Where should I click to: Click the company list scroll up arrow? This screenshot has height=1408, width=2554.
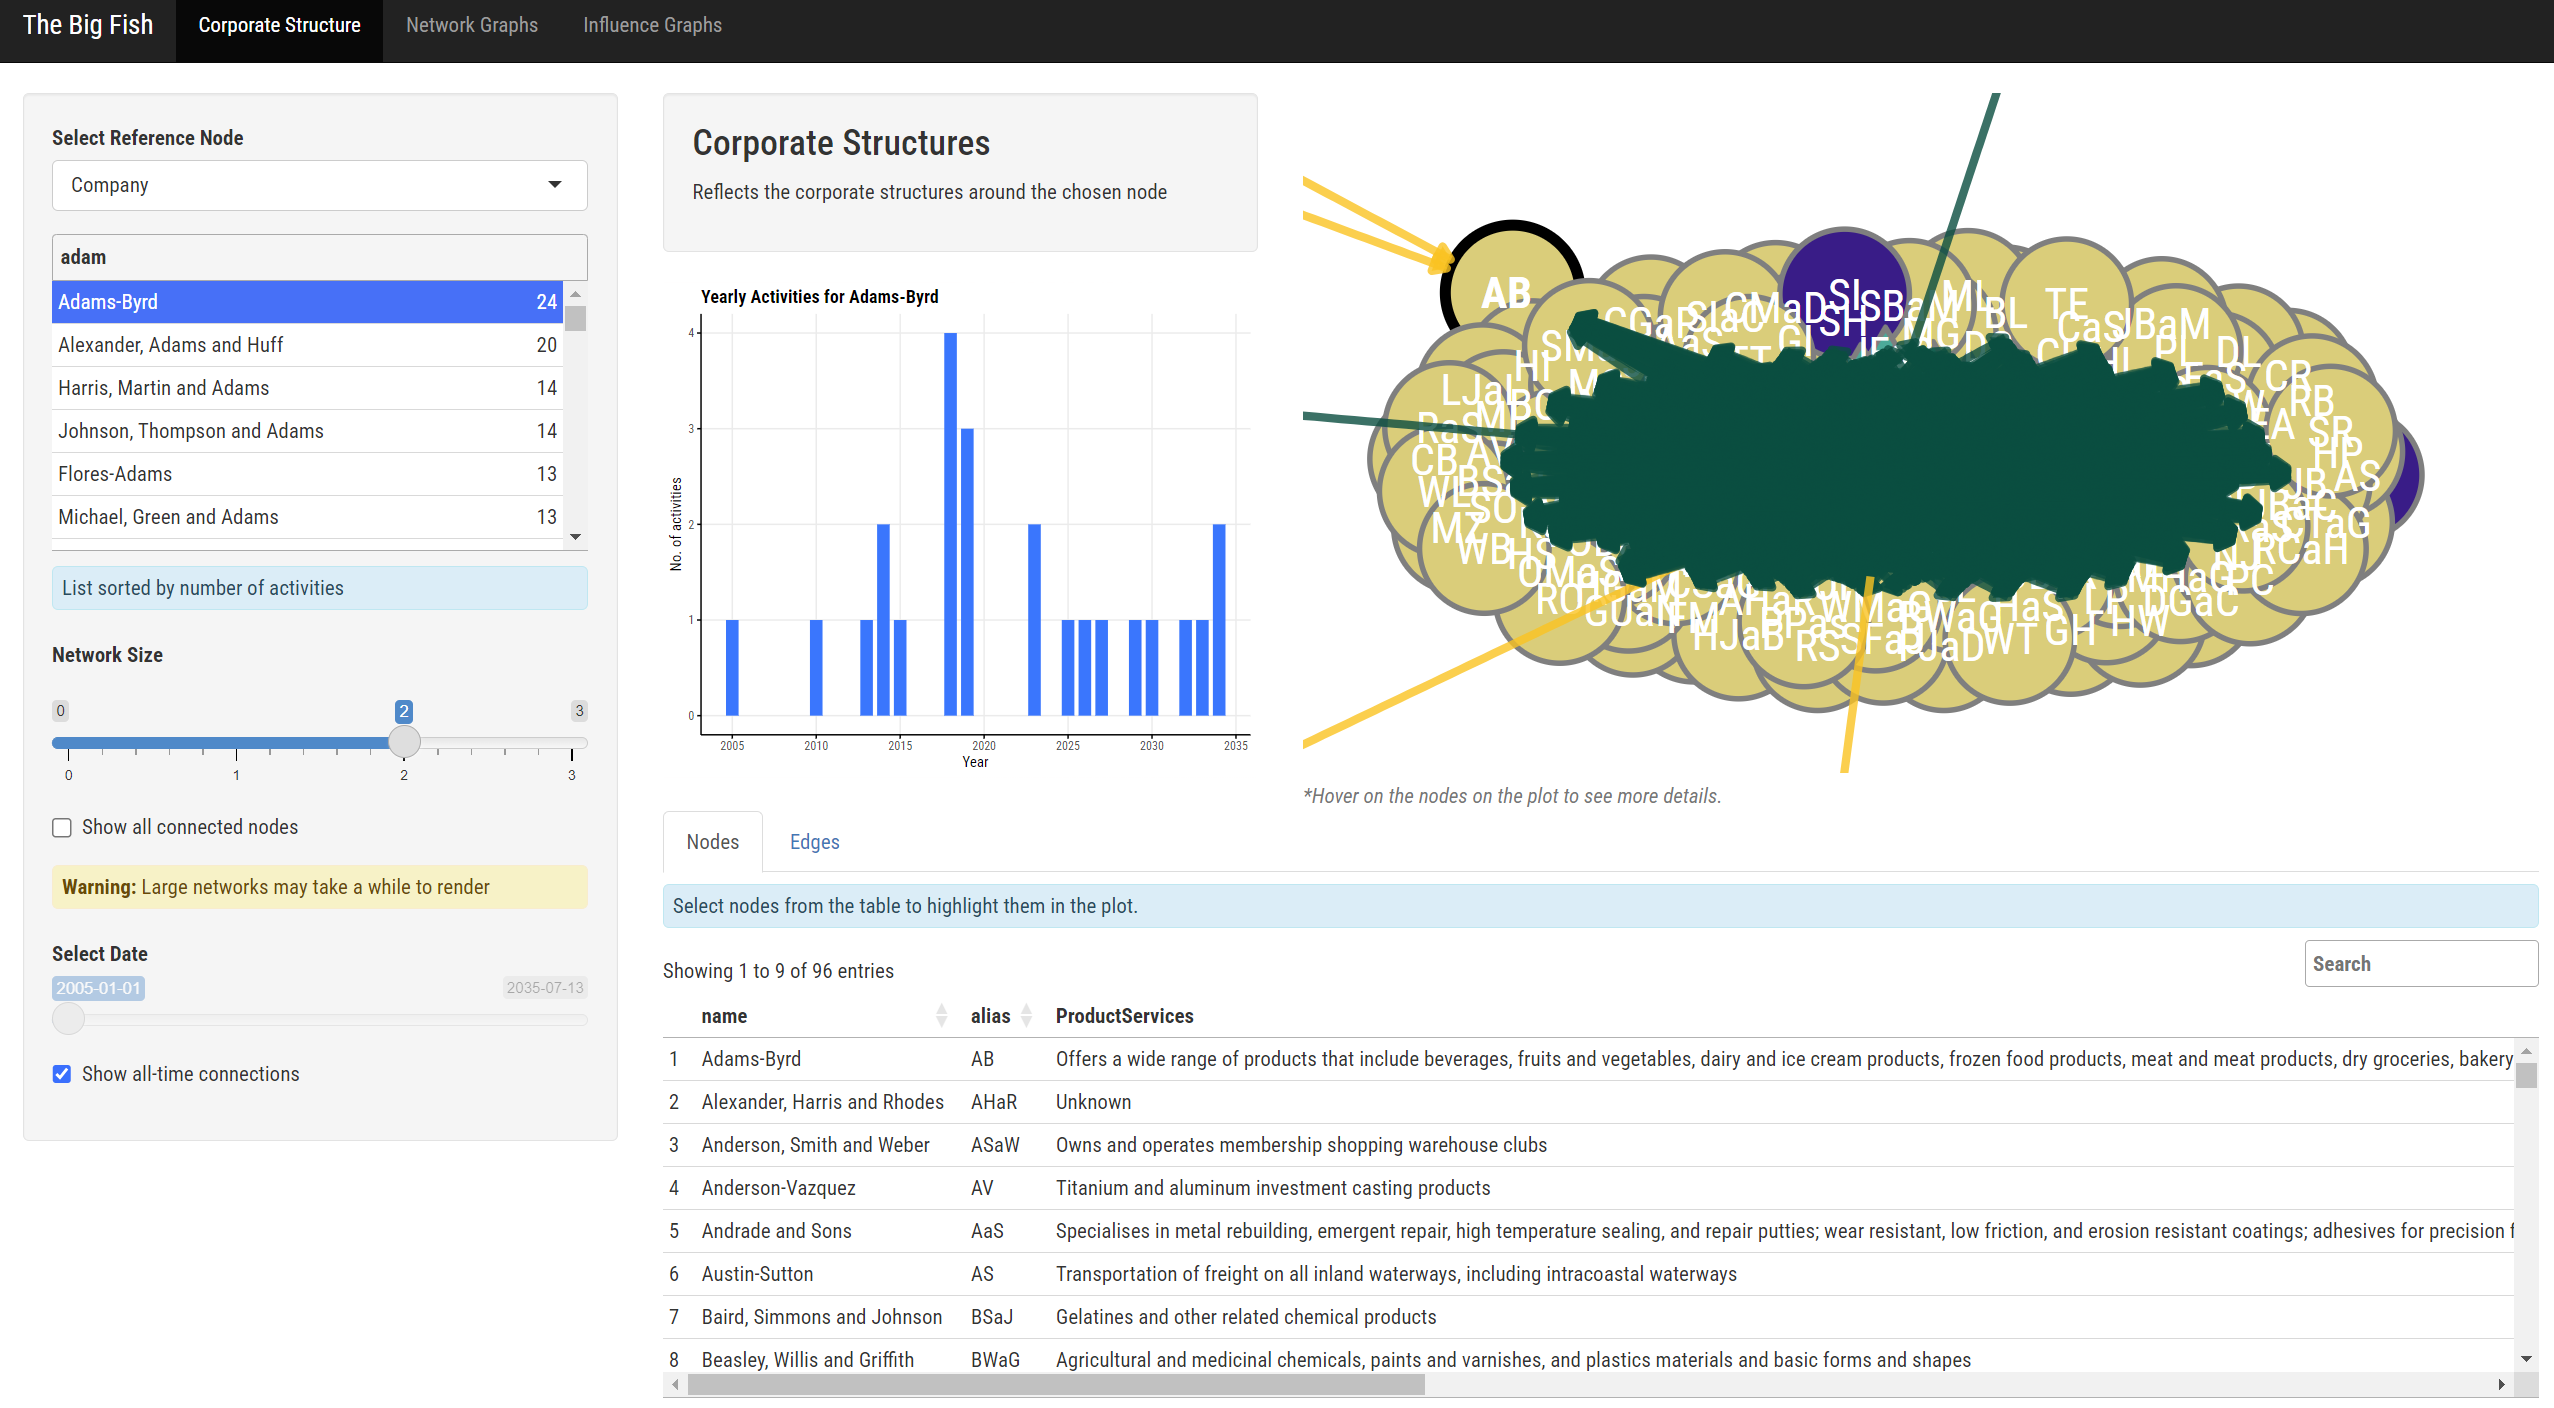[575, 294]
